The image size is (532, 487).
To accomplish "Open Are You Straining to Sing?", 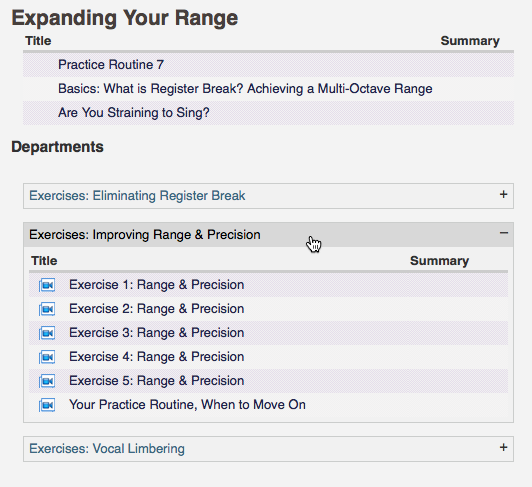I will tap(134, 113).
